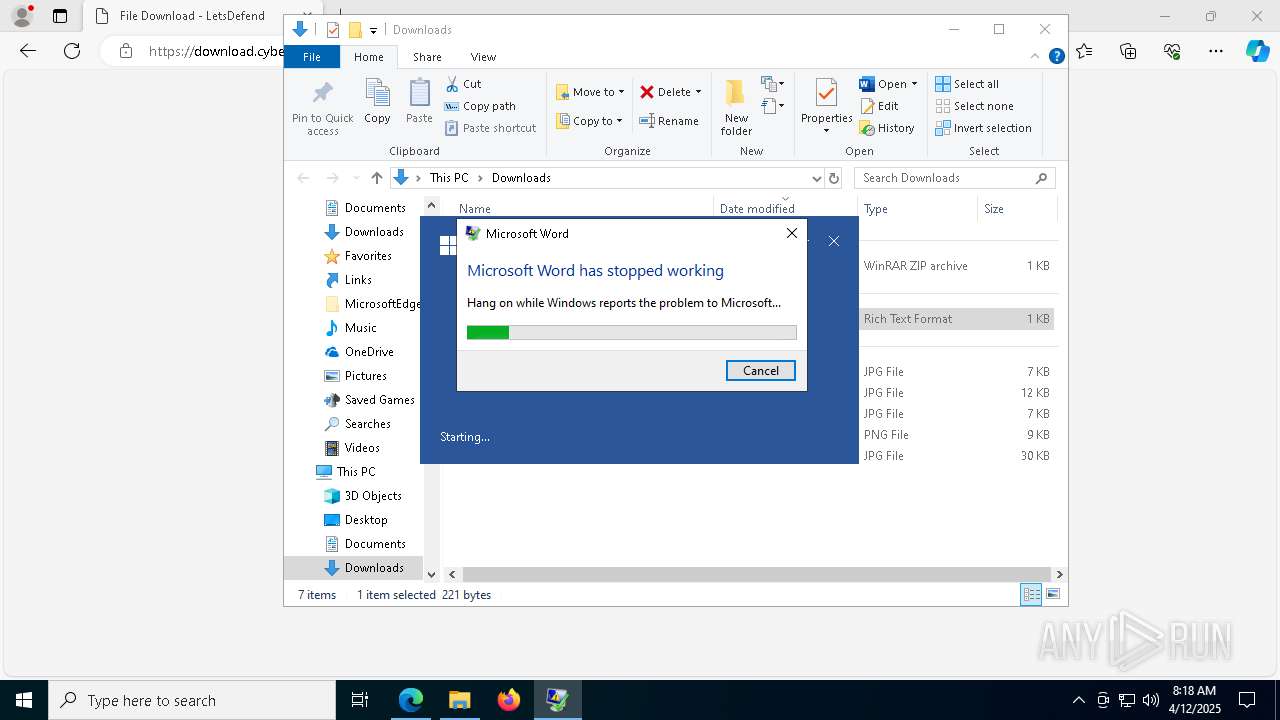The width and height of the screenshot is (1280, 720).
Task: Open Firefox from the taskbar
Action: pos(508,700)
